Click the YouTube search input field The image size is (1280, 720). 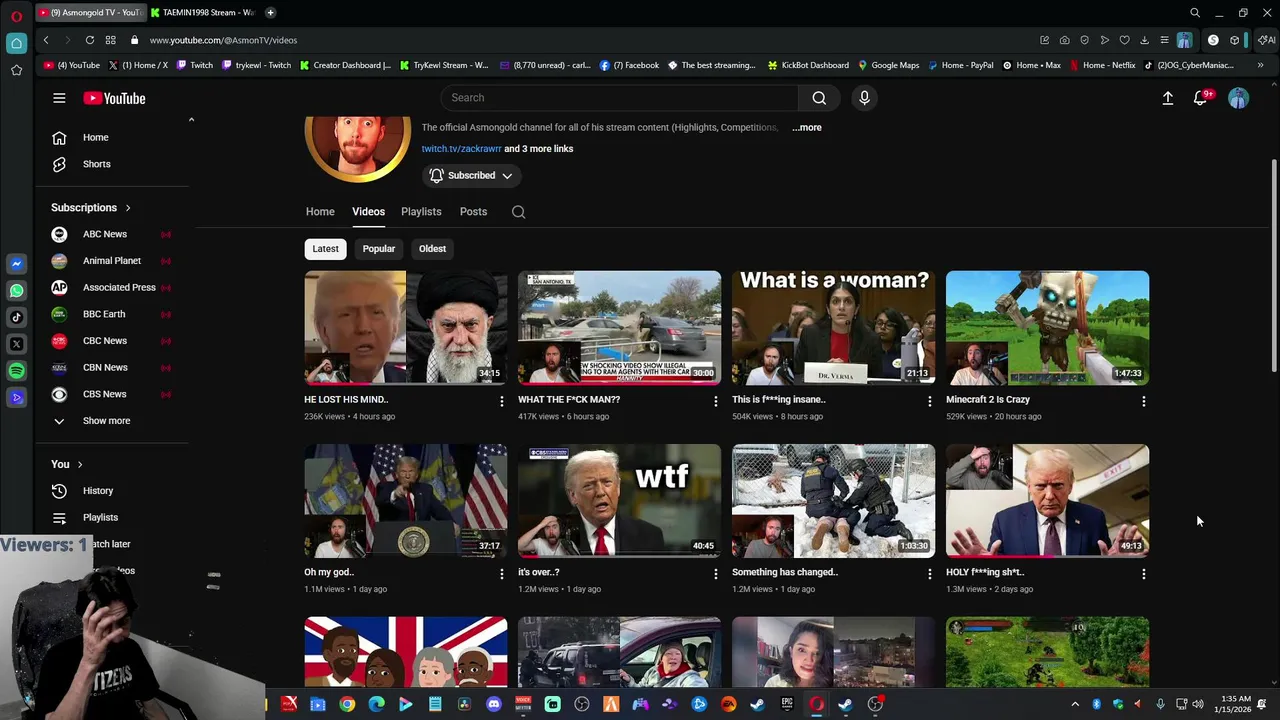tap(620, 98)
